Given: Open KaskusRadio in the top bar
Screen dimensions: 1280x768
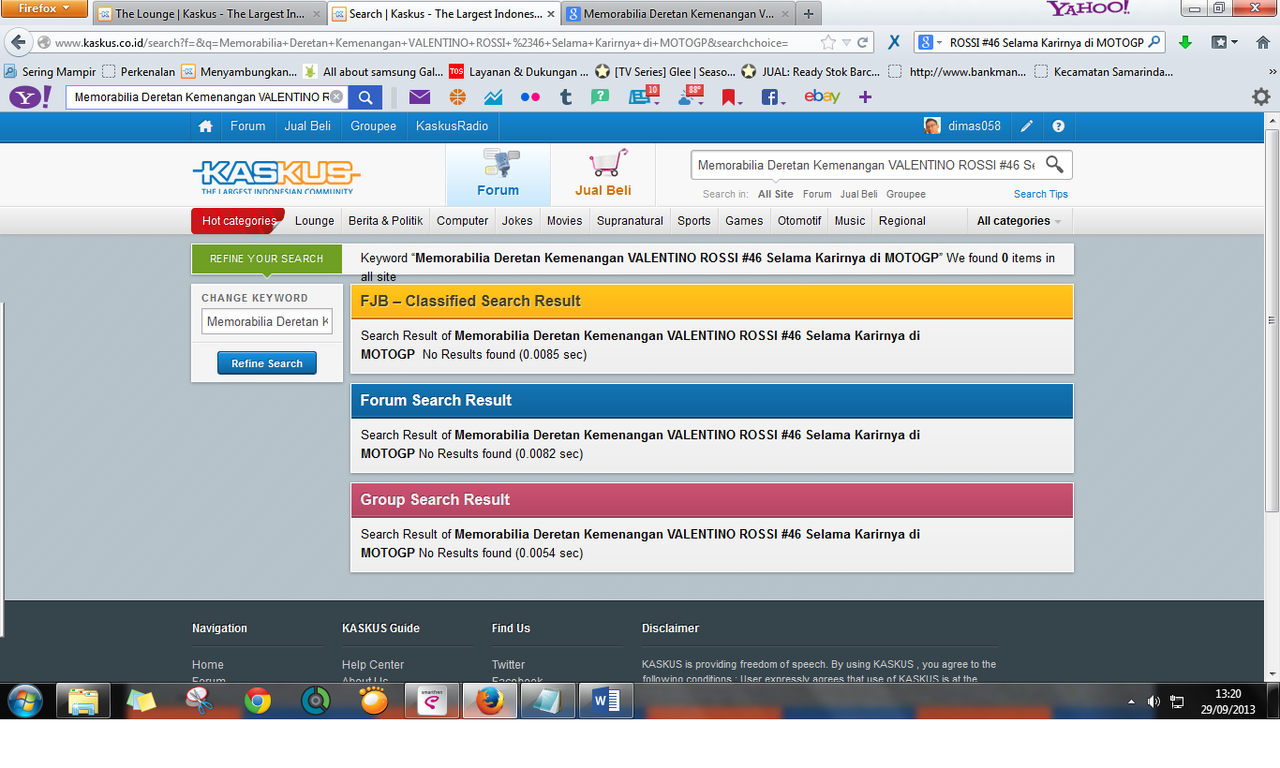Looking at the screenshot, I should click(452, 126).
